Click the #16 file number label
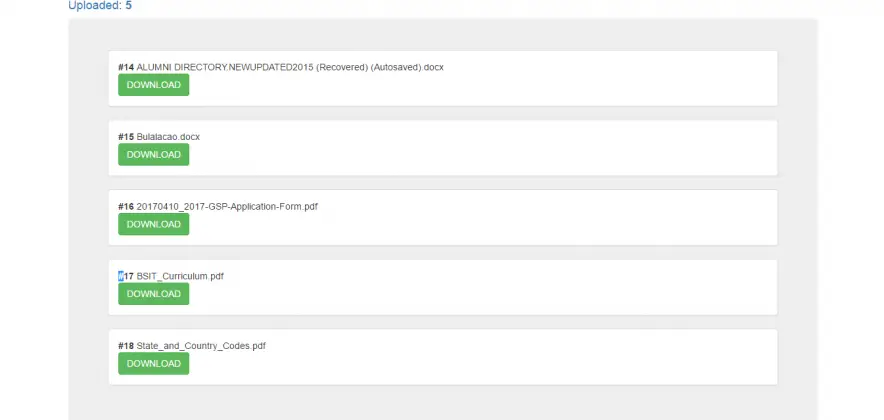Viewport: 884px width, 420px height. pyautogui.click(x=126, y=207)
